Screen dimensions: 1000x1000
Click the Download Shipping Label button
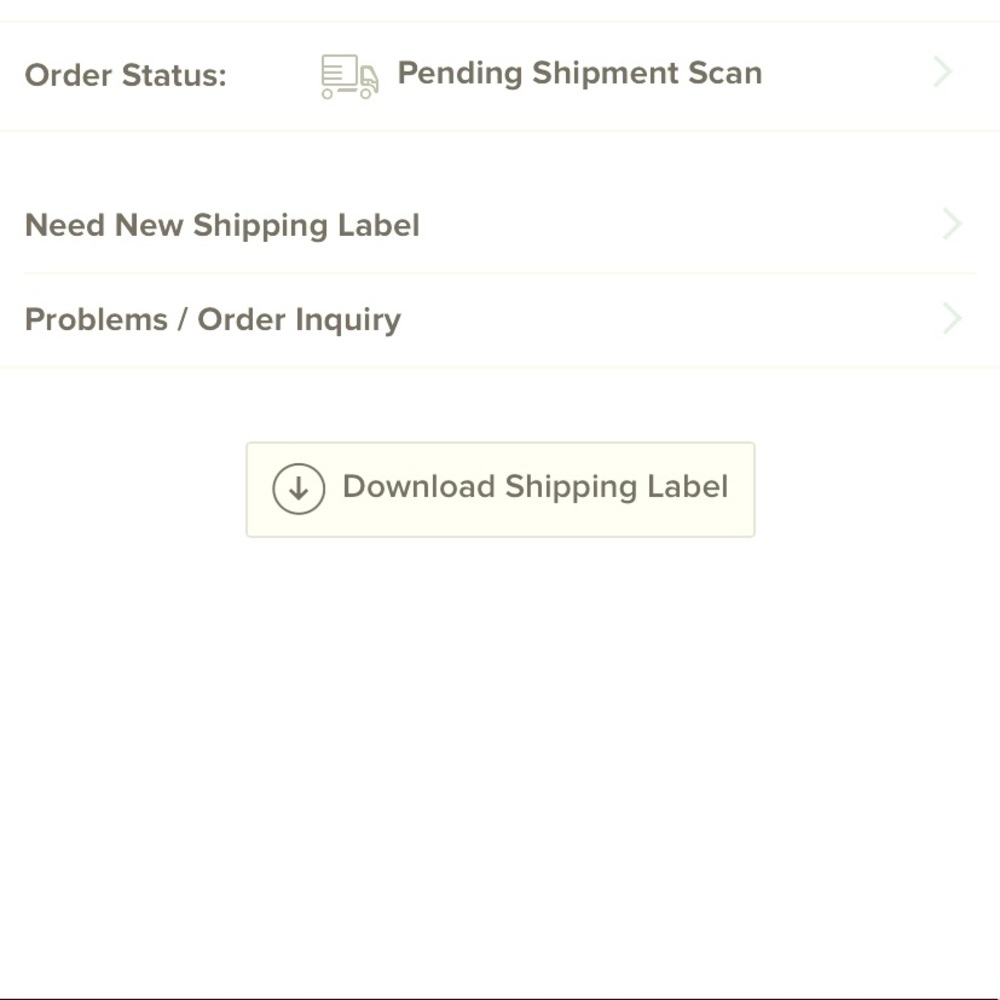pyautogui.click(x=500, y=487)
